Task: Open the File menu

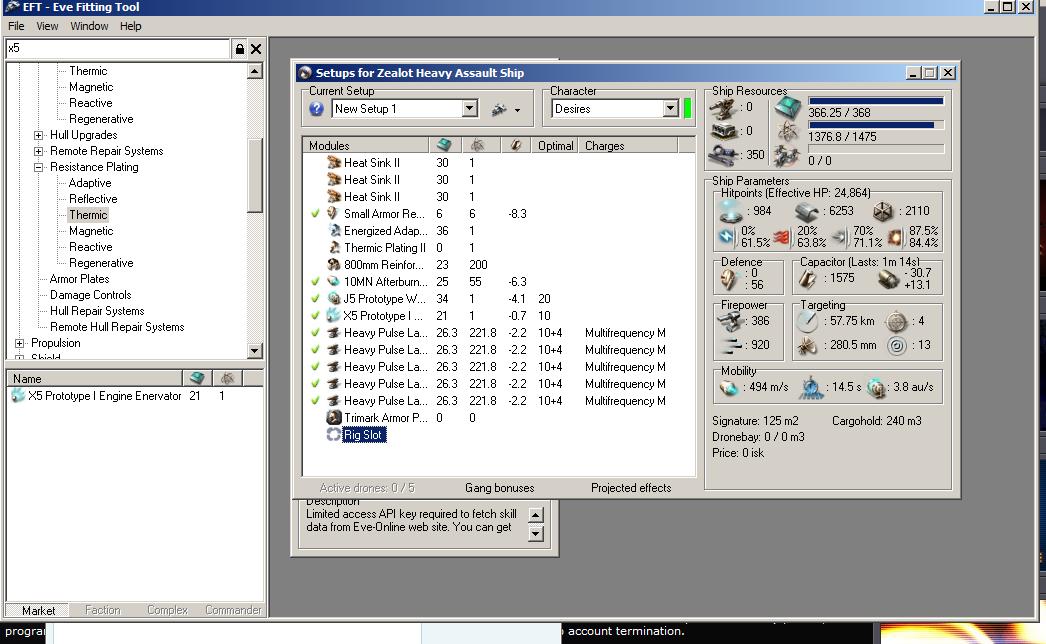Action: 16,26
